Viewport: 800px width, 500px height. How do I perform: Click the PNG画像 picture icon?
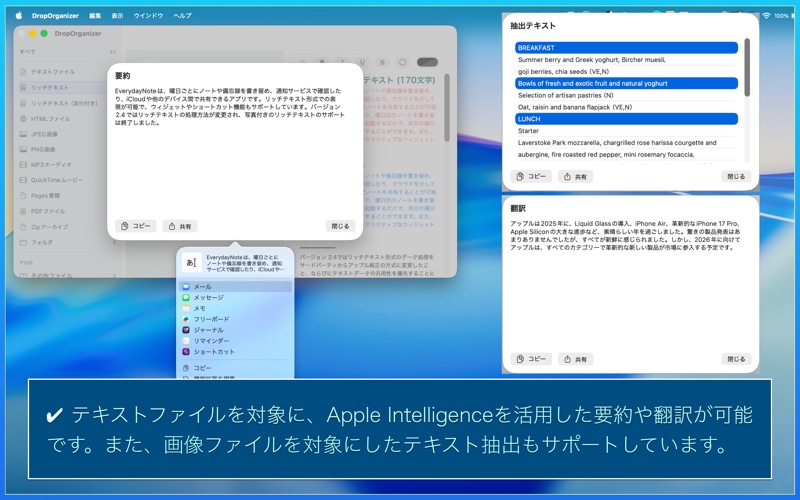[x=23, y=149]
